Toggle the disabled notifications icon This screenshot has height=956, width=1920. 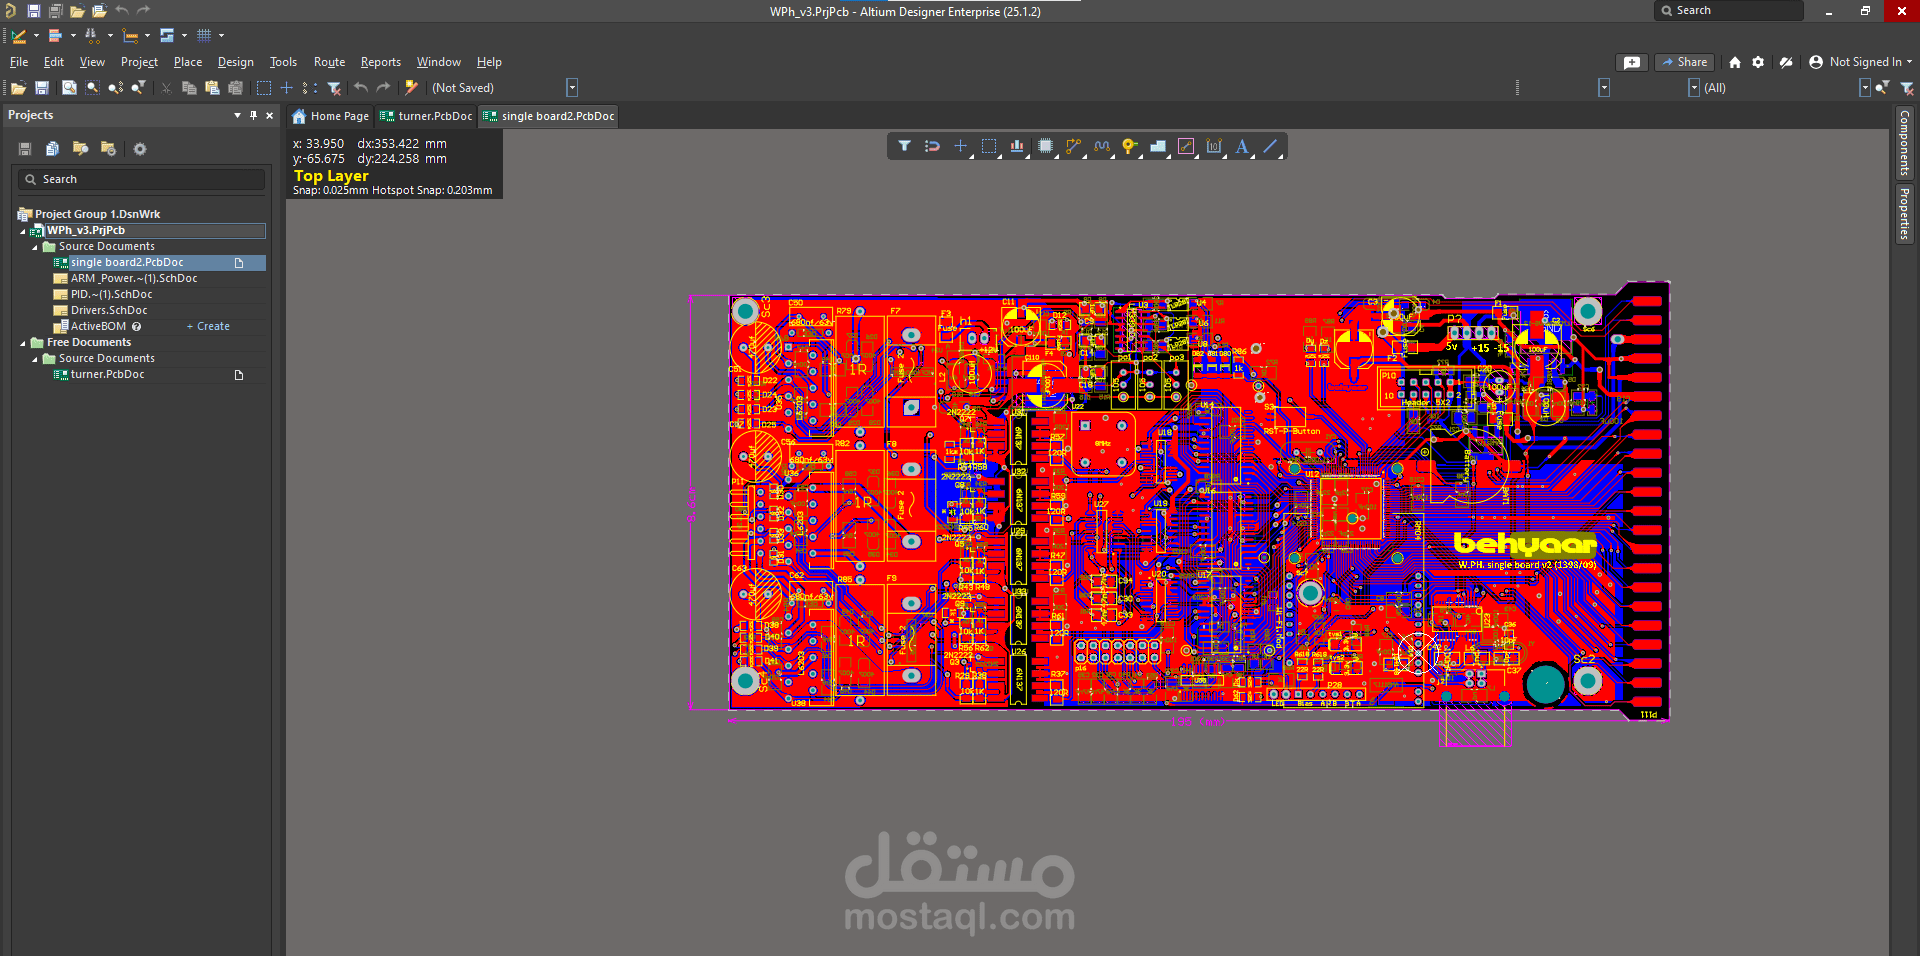pos(1786,62)
